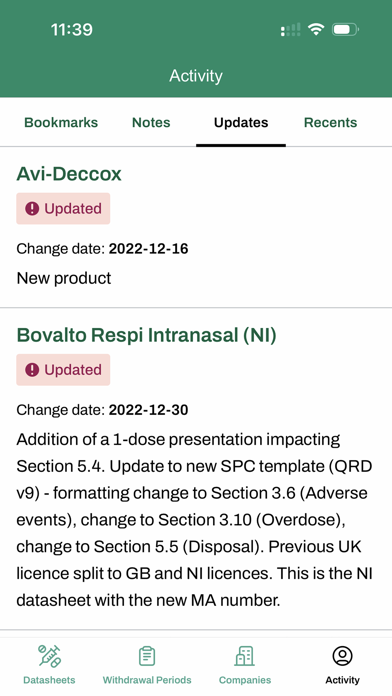The image size is (392, 696).
Task: Switch to the Notes tab
Action: click(151, 123)
